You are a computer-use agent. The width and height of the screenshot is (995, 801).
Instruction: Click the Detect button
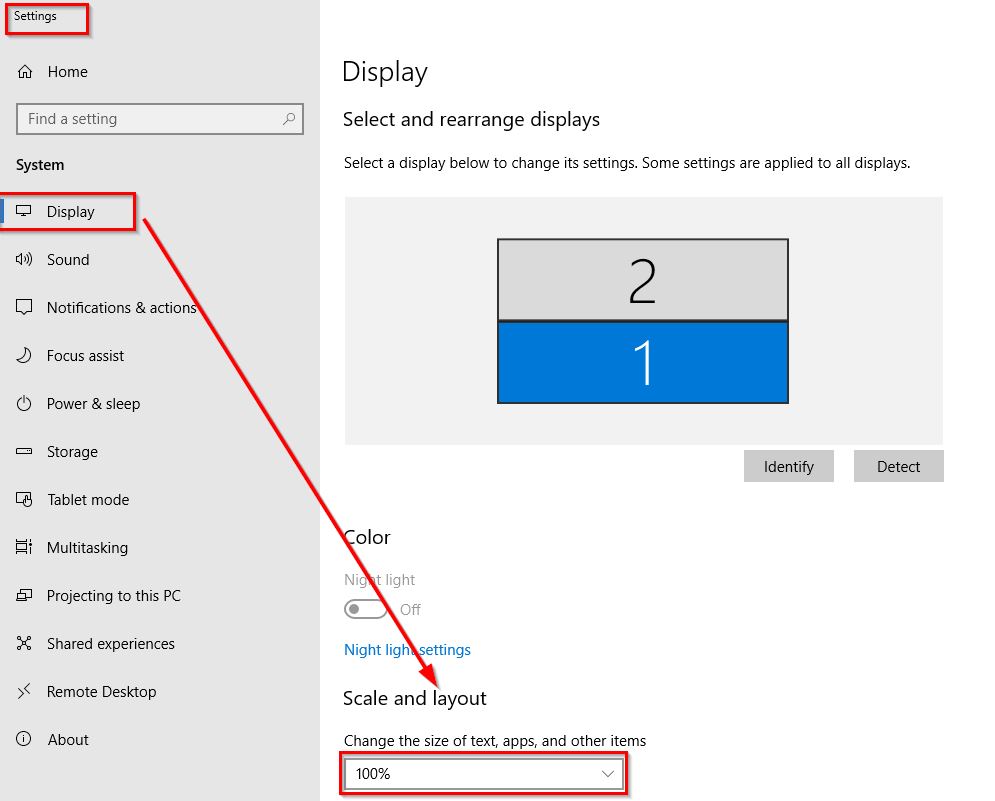899,467
